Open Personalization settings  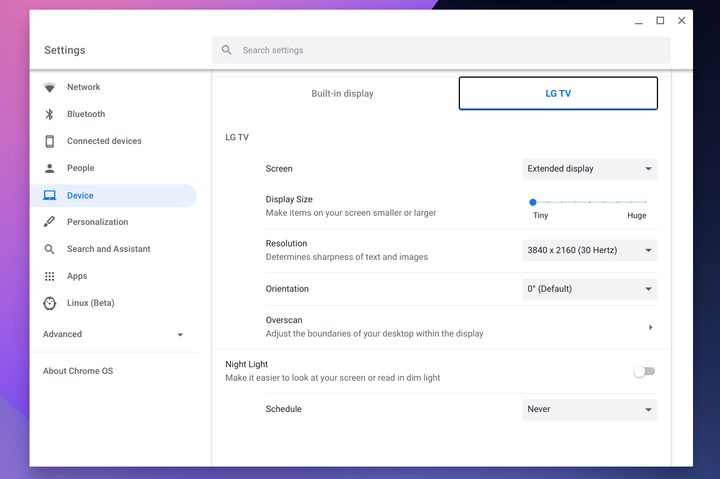(x=97, y=222)
